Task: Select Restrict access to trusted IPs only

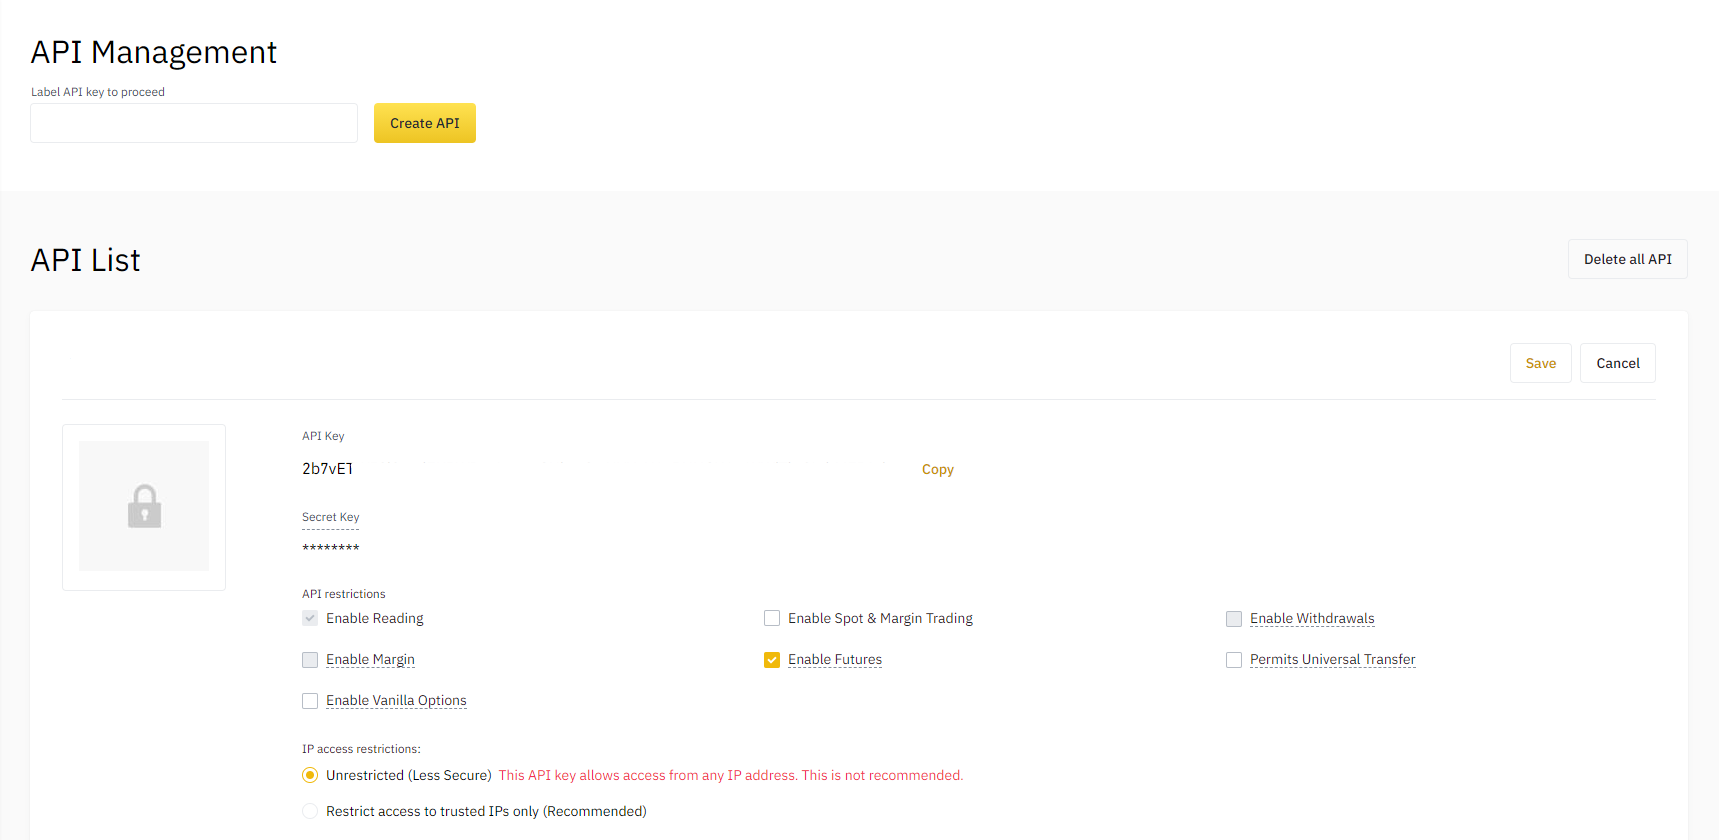Action: 310,811
